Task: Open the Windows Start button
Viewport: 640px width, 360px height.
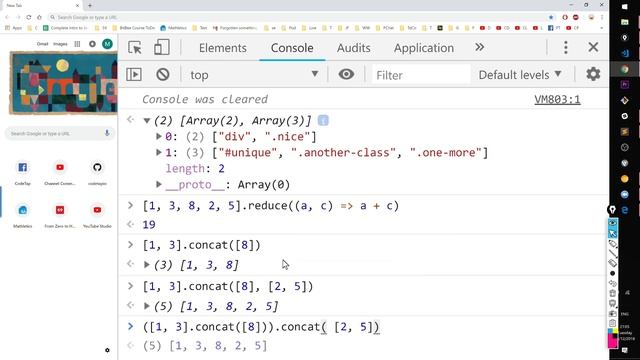Action: point(624,7)
